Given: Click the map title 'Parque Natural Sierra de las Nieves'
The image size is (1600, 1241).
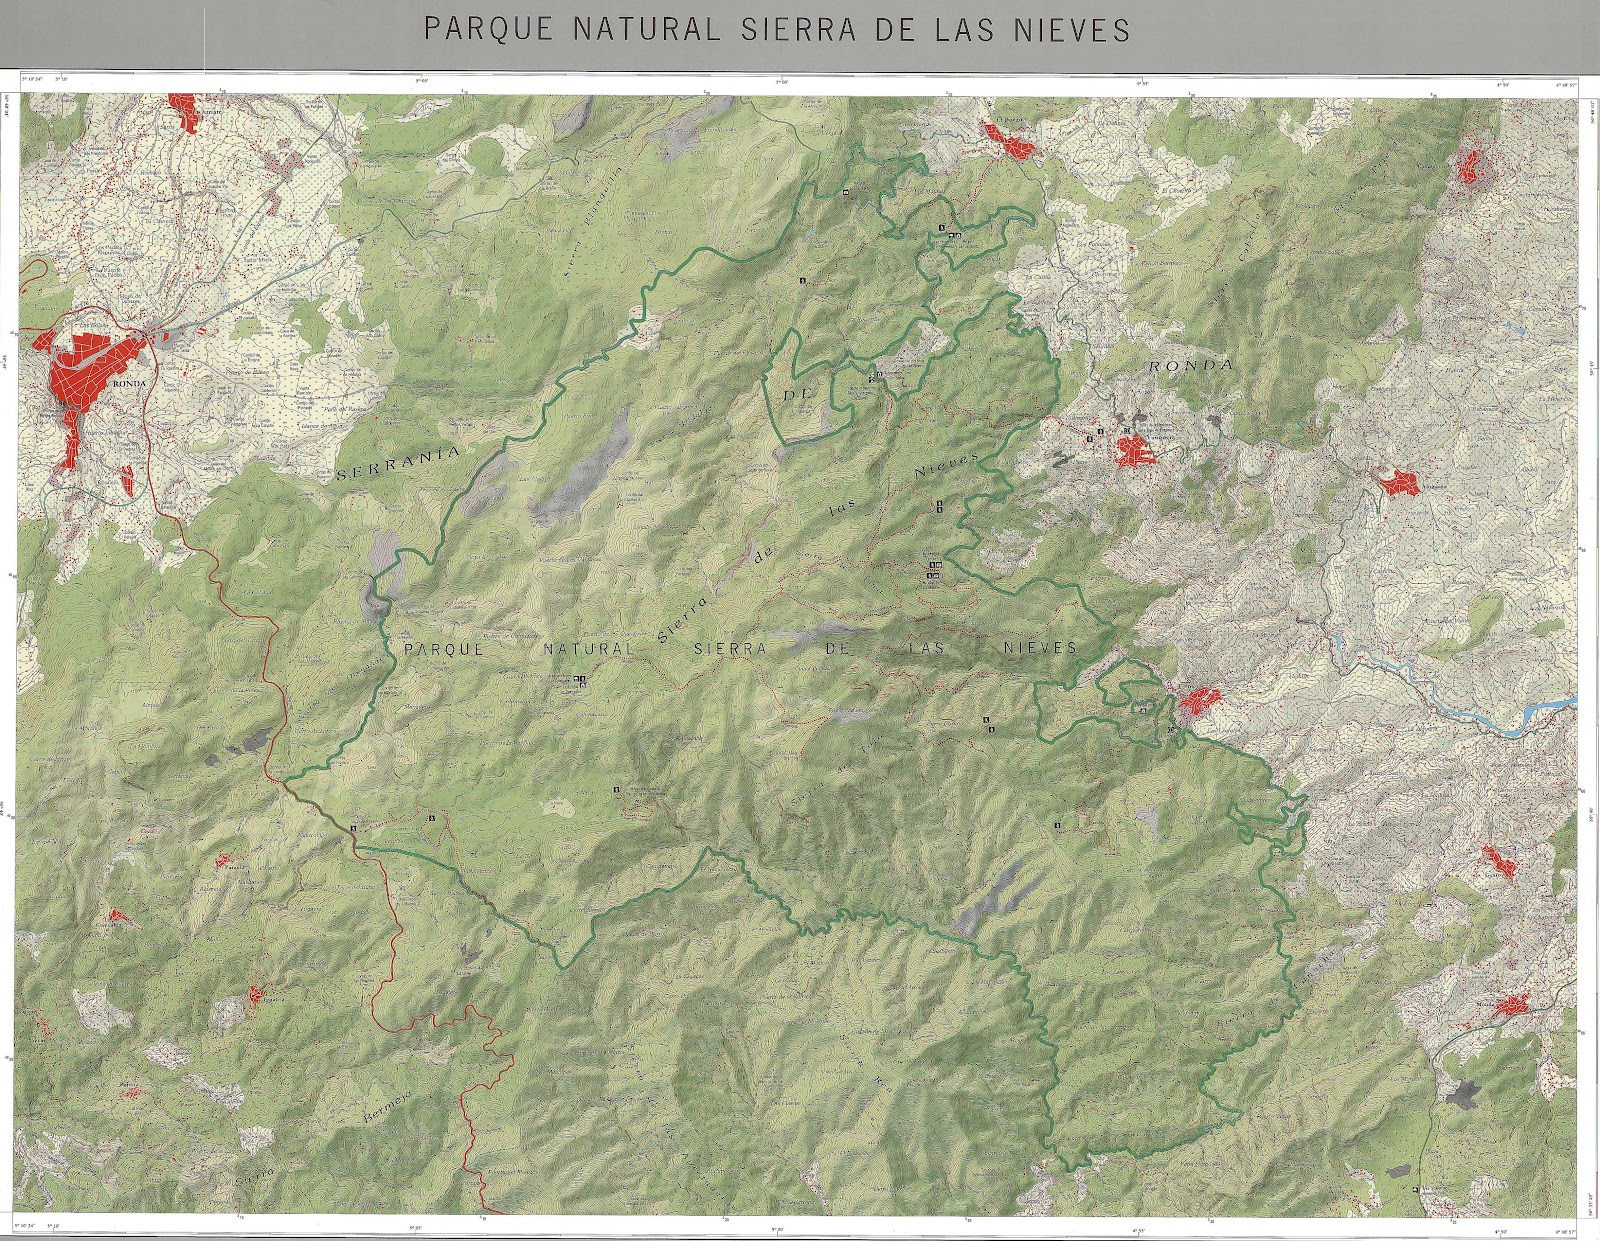Looking at the screenshot, I should (x=777, y=29).
